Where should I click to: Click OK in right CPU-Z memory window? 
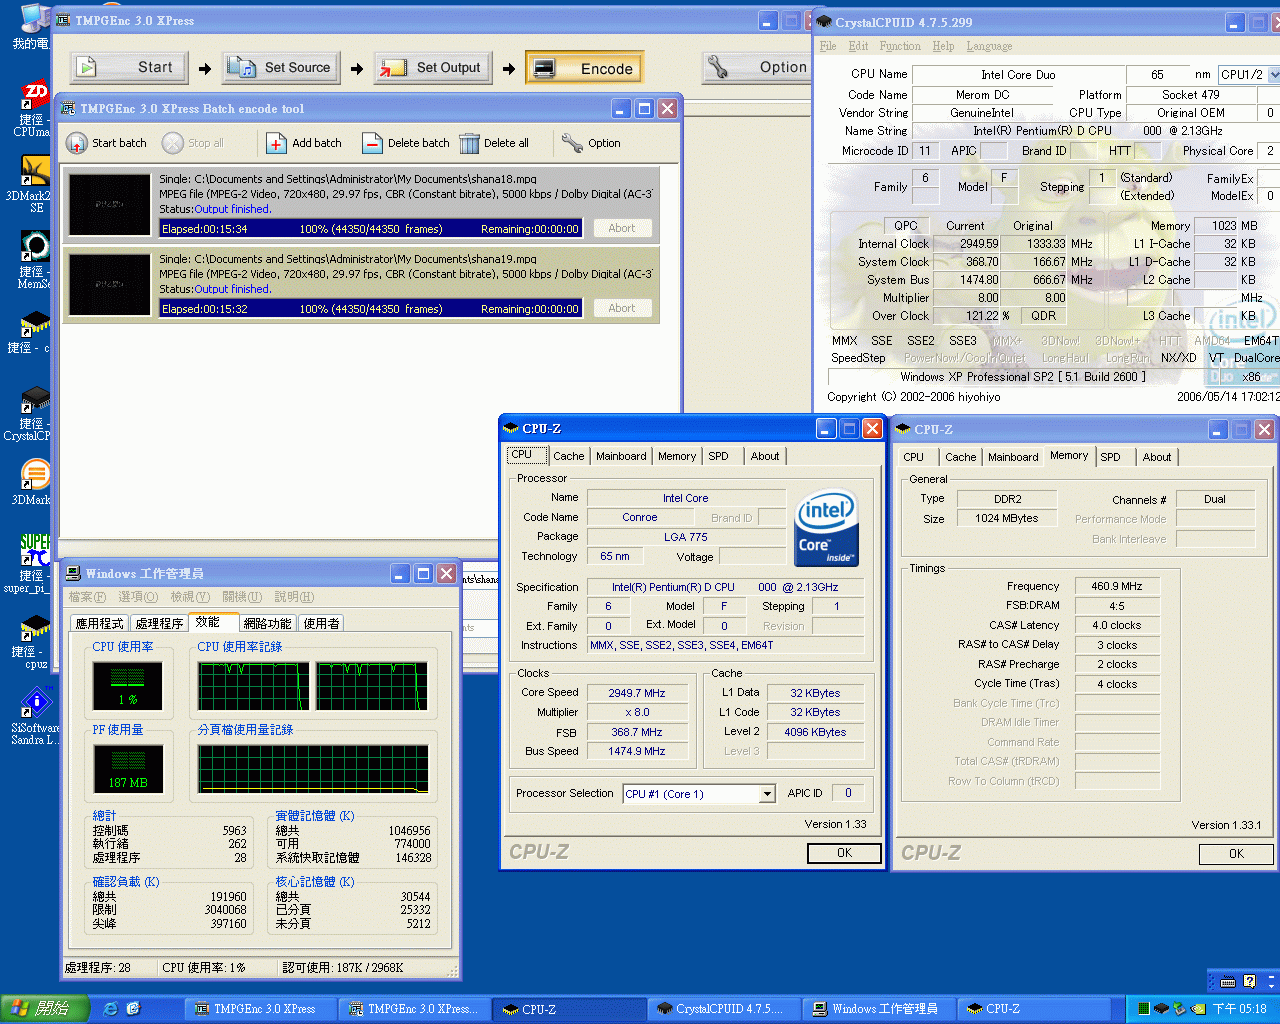[x=1236, y=854]
